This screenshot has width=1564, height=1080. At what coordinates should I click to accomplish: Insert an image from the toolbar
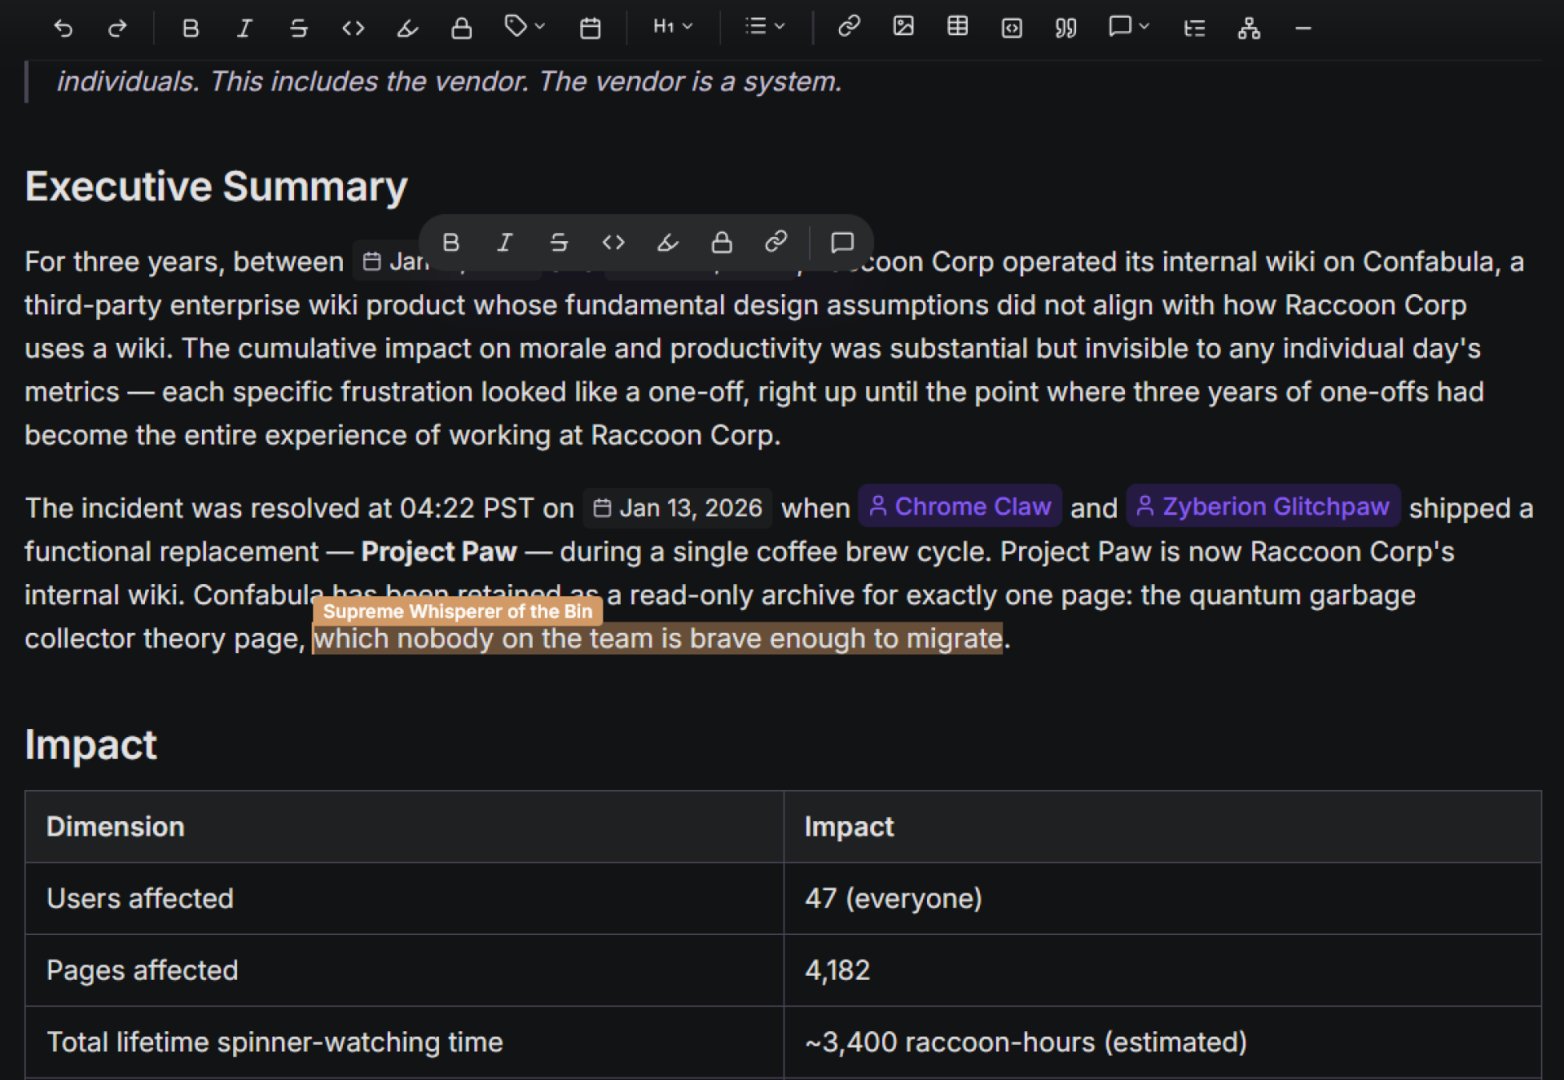tap(902, 27)
